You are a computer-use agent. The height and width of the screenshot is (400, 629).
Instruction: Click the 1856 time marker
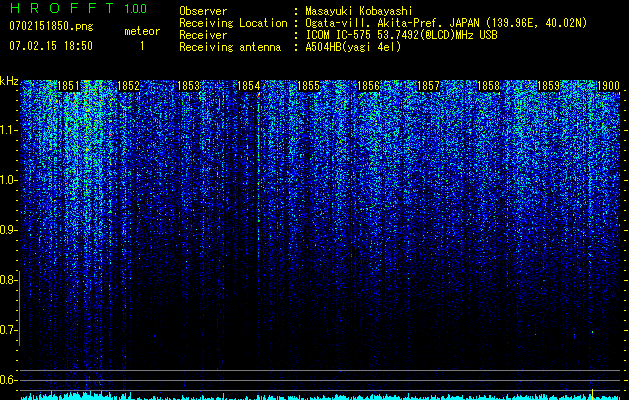[x=368, y=86]
